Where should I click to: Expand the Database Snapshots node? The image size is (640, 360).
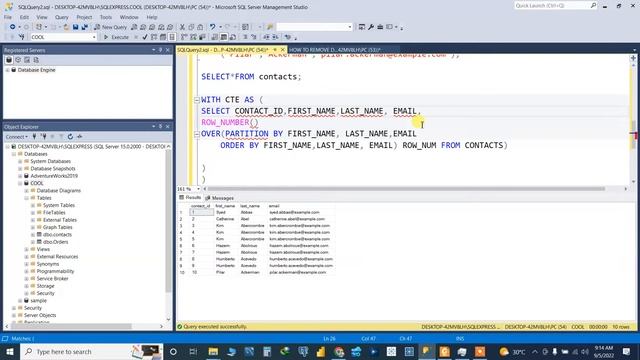pyautogui.click(x=20, y=169)
